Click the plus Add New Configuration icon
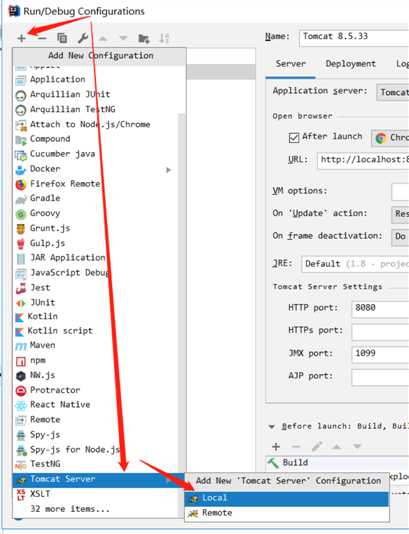The width and height of the screenshot is (409, 534). click(x=21, y=38)
